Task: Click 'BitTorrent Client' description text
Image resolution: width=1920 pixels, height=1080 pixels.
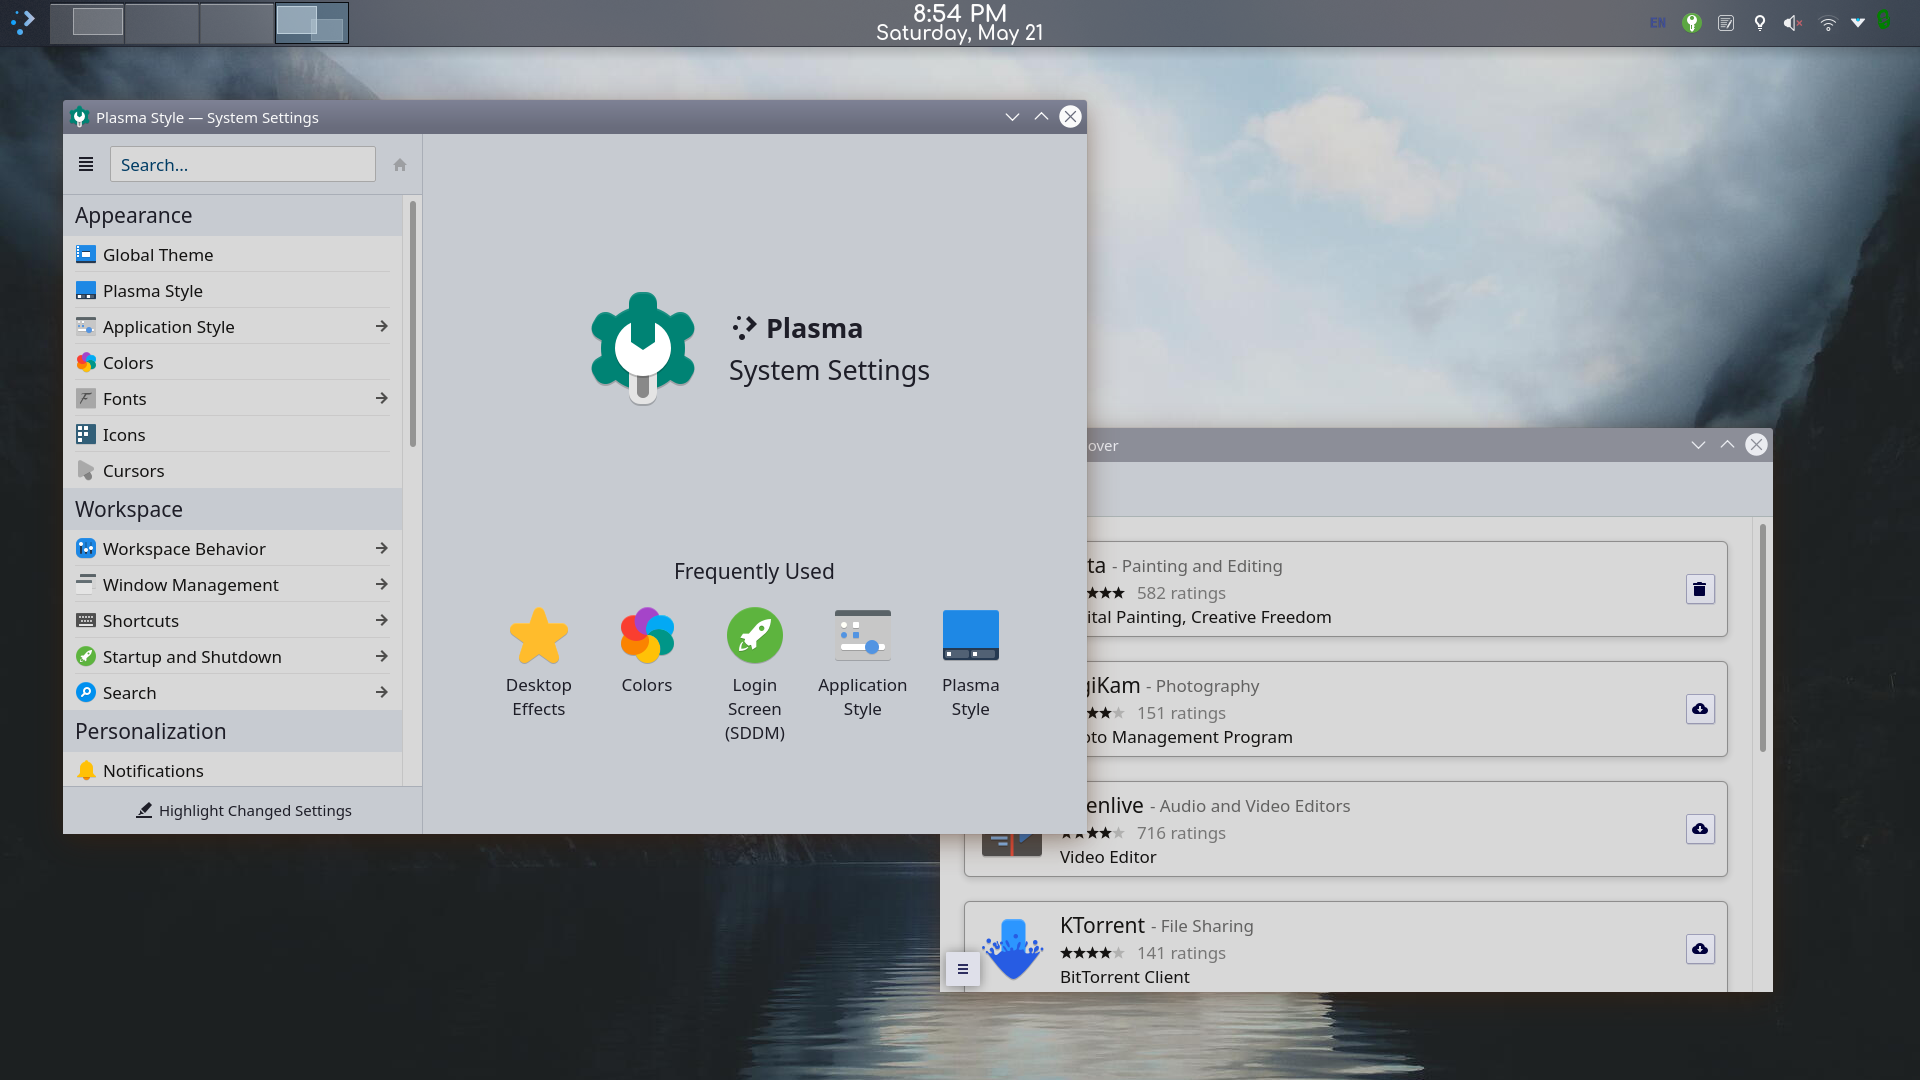Action: pos(1125,978)
